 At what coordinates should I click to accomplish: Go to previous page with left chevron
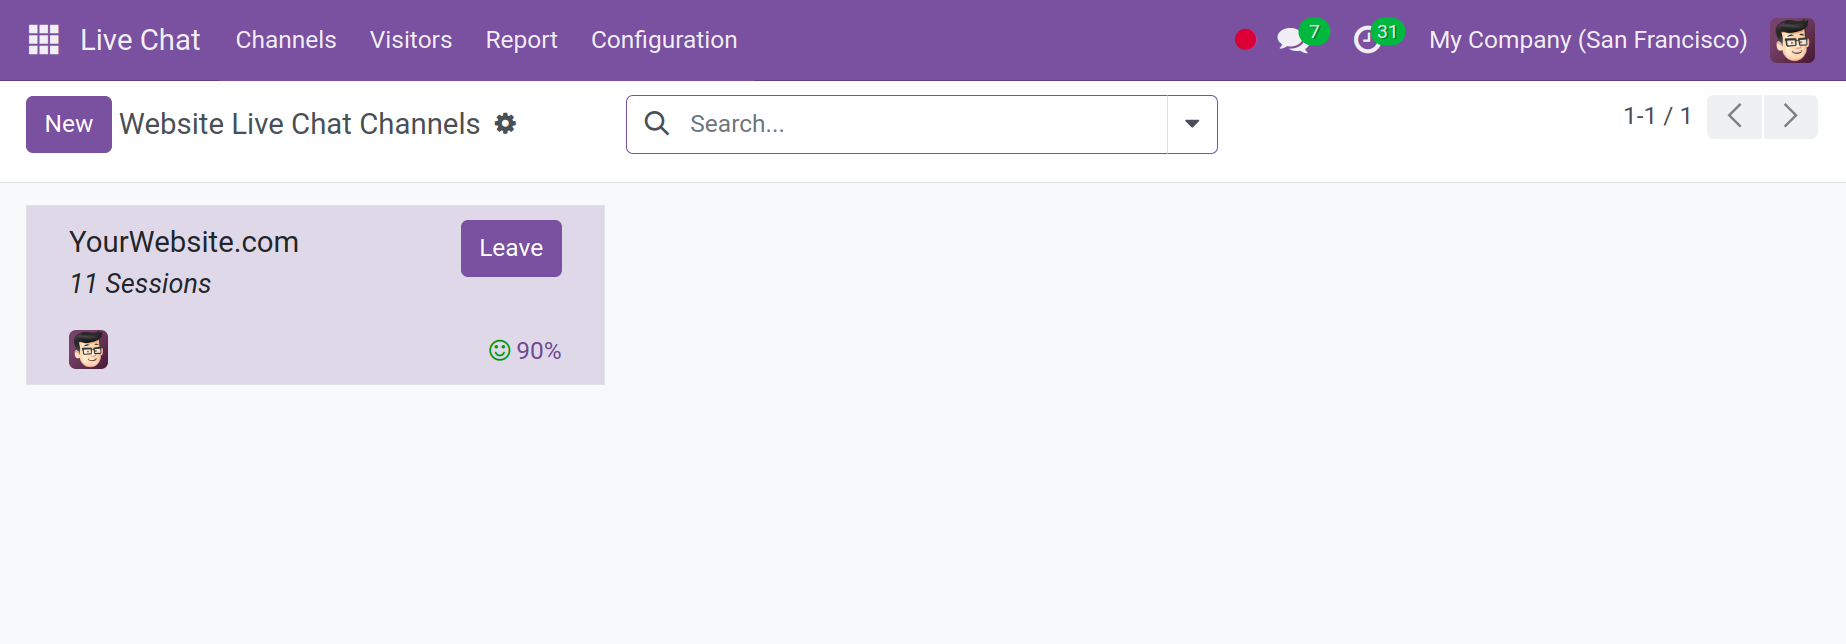[1735, 116]
